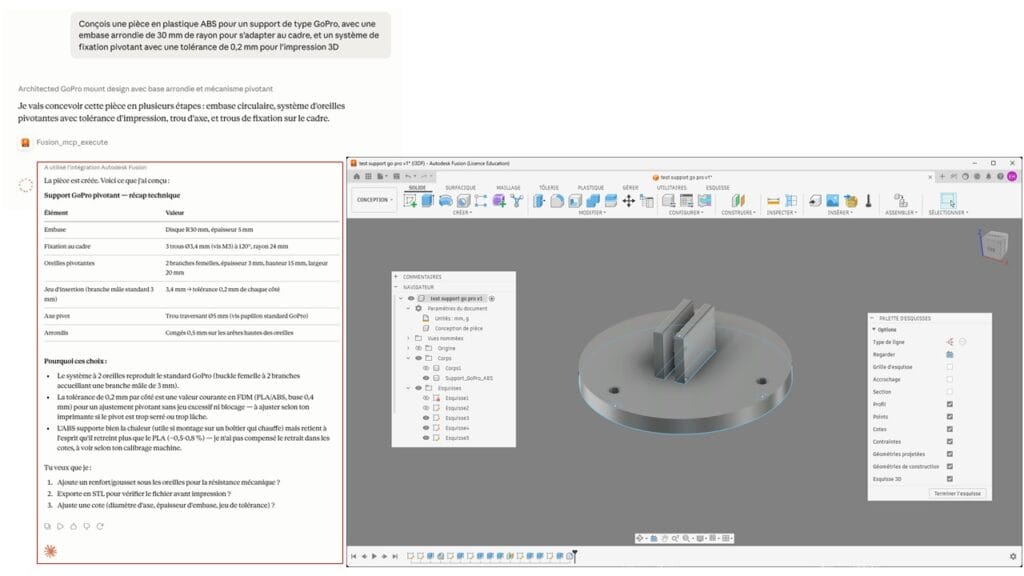The image size is (1024, 576).
Task: Select the Fillet tool icon
Action: 557,200
